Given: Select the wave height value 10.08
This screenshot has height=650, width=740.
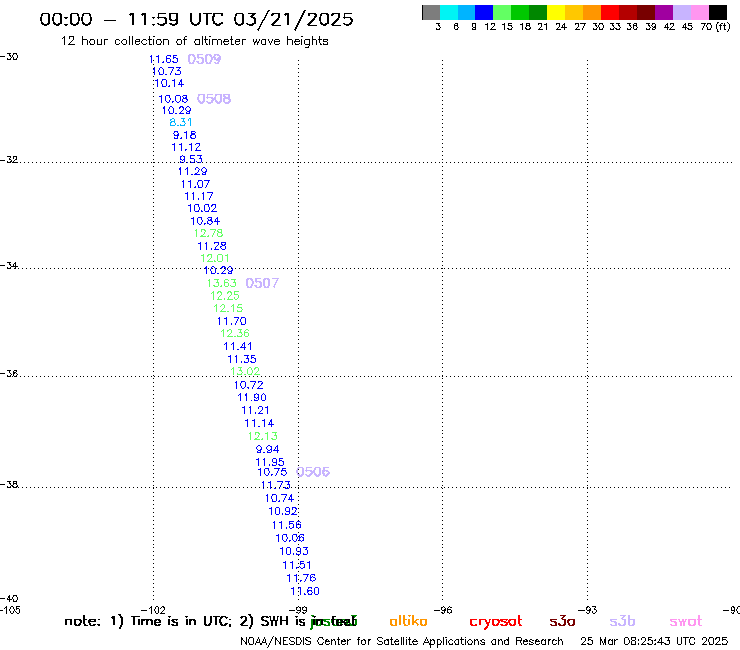Looking at the screenshot, I should pyautogui.click(x=173, y=99).
